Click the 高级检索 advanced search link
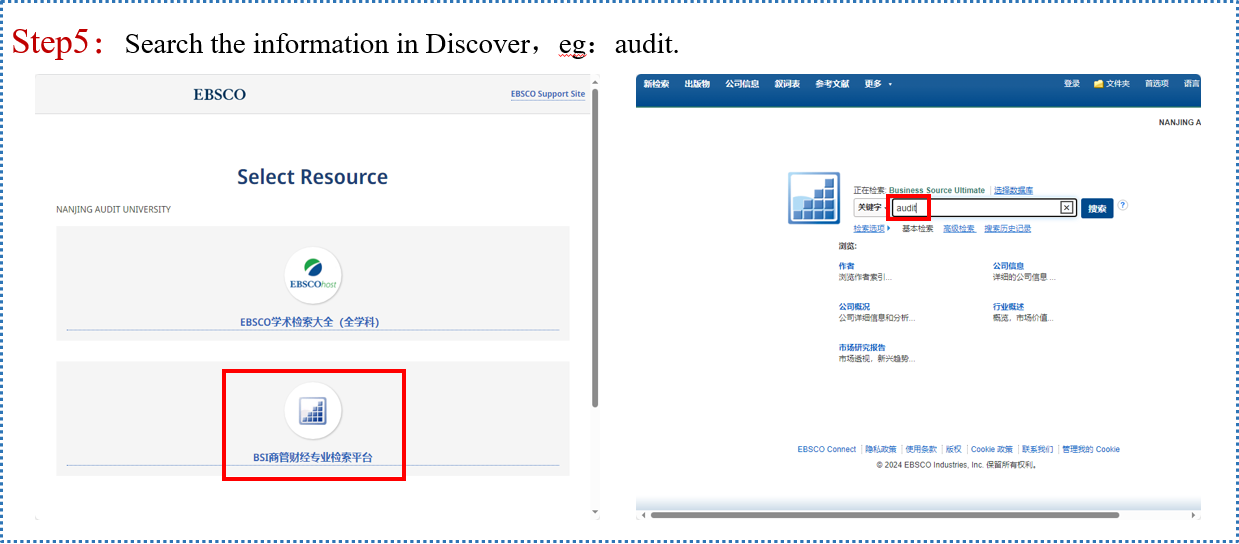 tap(958, 229)
